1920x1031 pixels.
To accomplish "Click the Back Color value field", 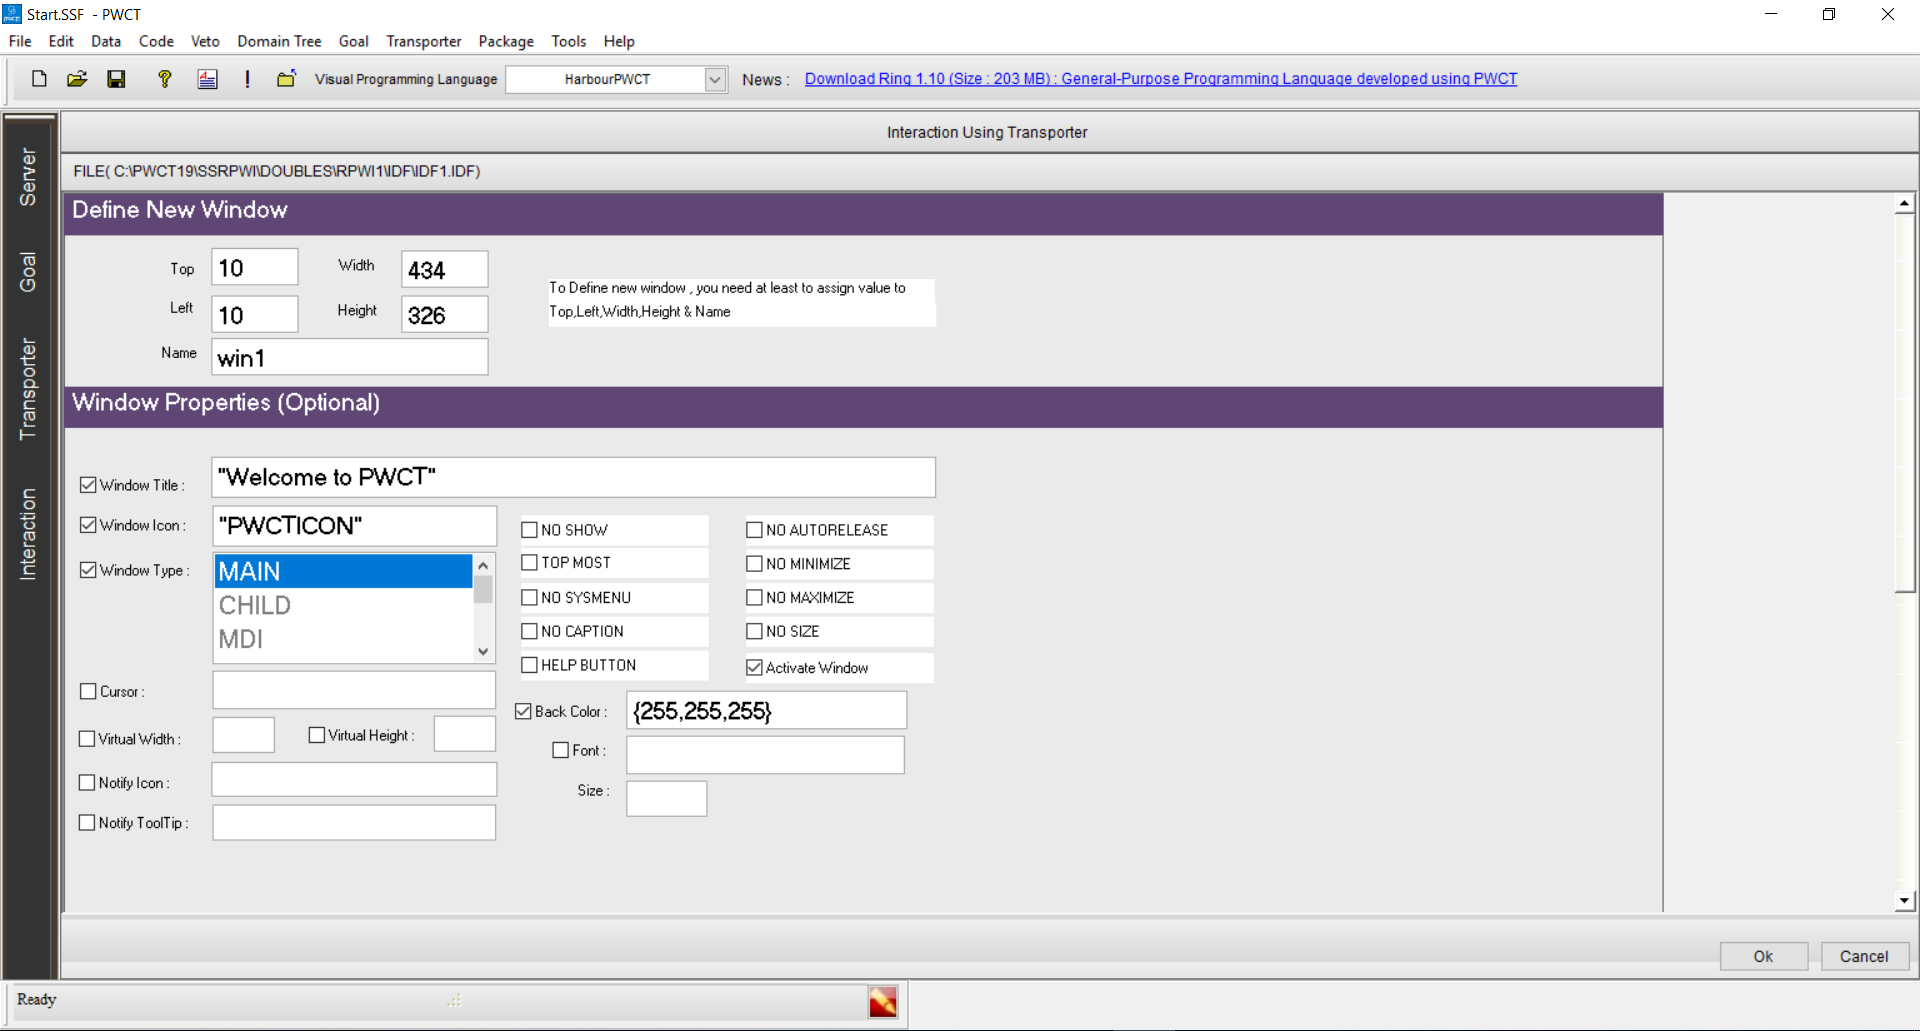I will [767, 711].
